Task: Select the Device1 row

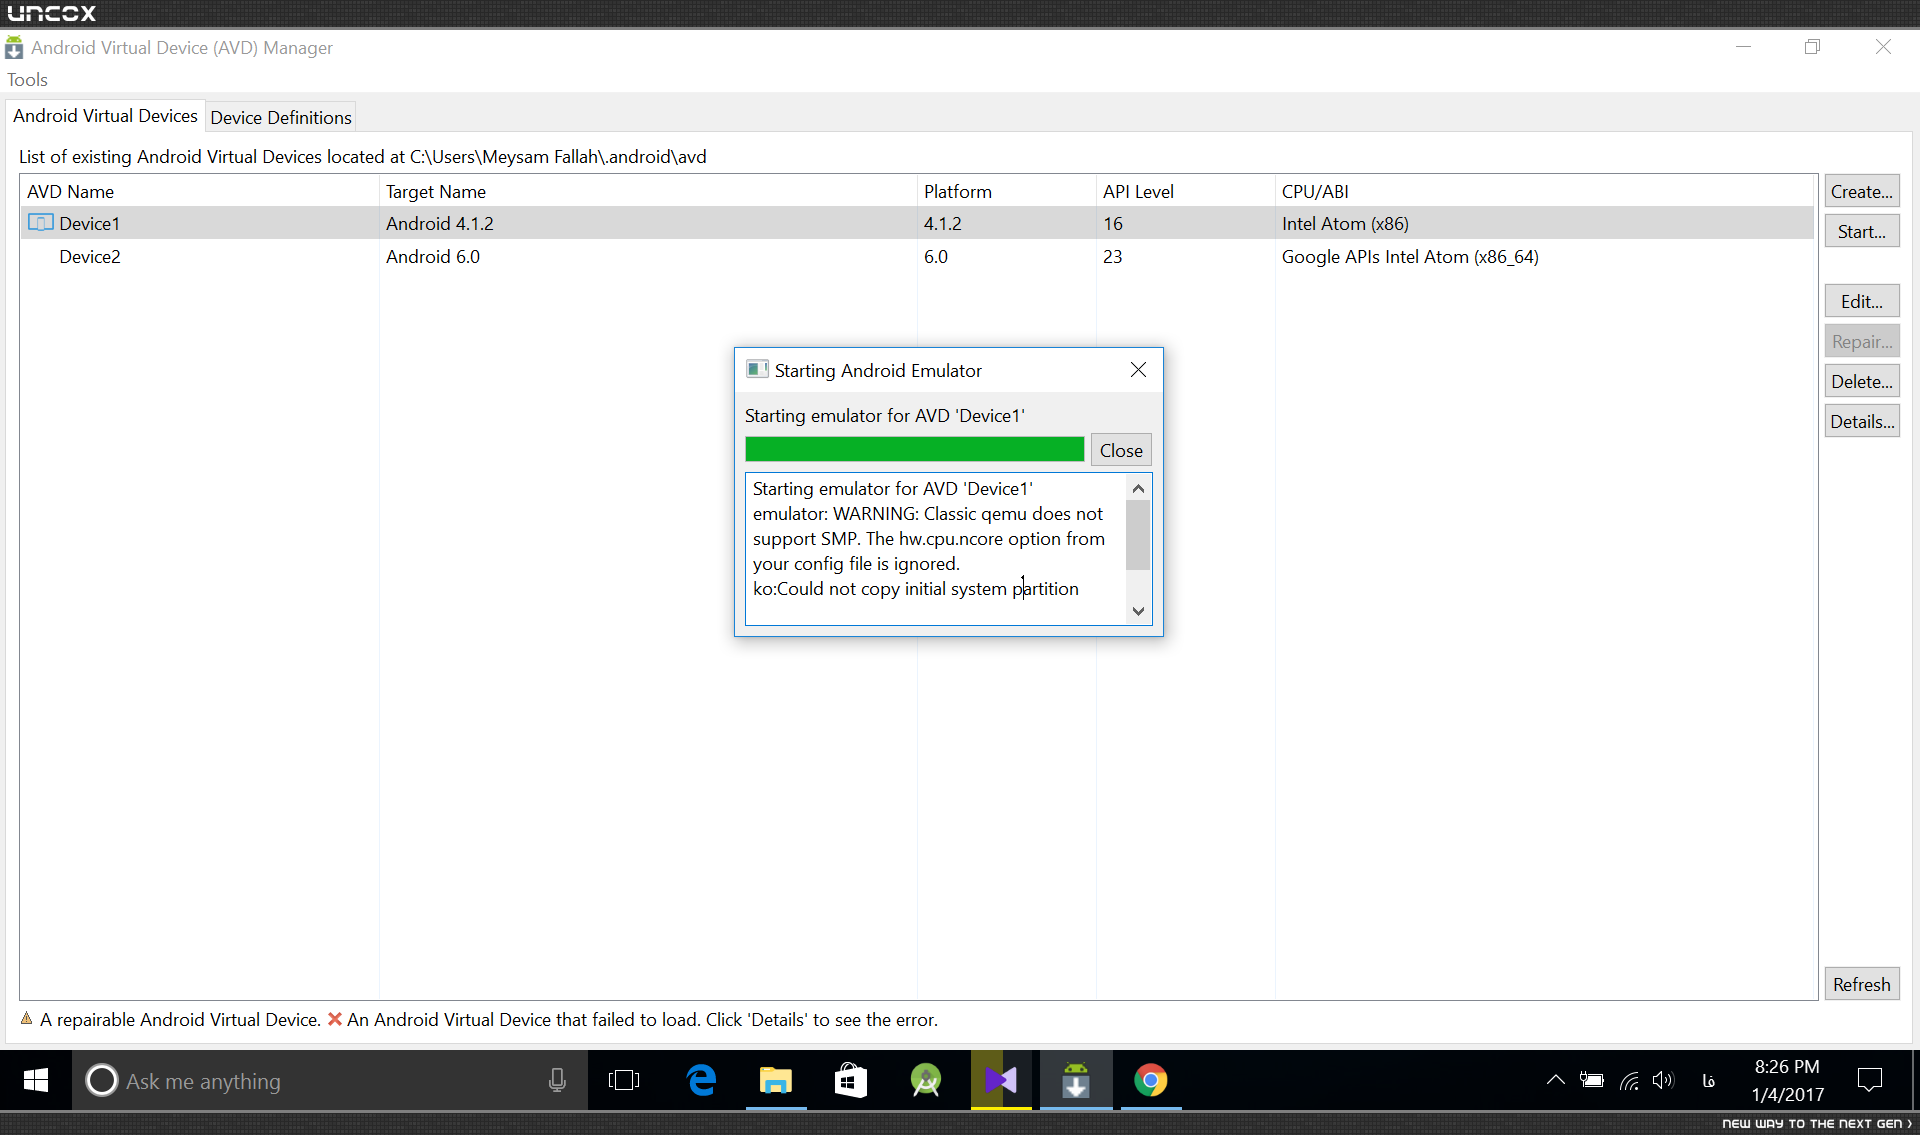Action: (x=917, y=223)
